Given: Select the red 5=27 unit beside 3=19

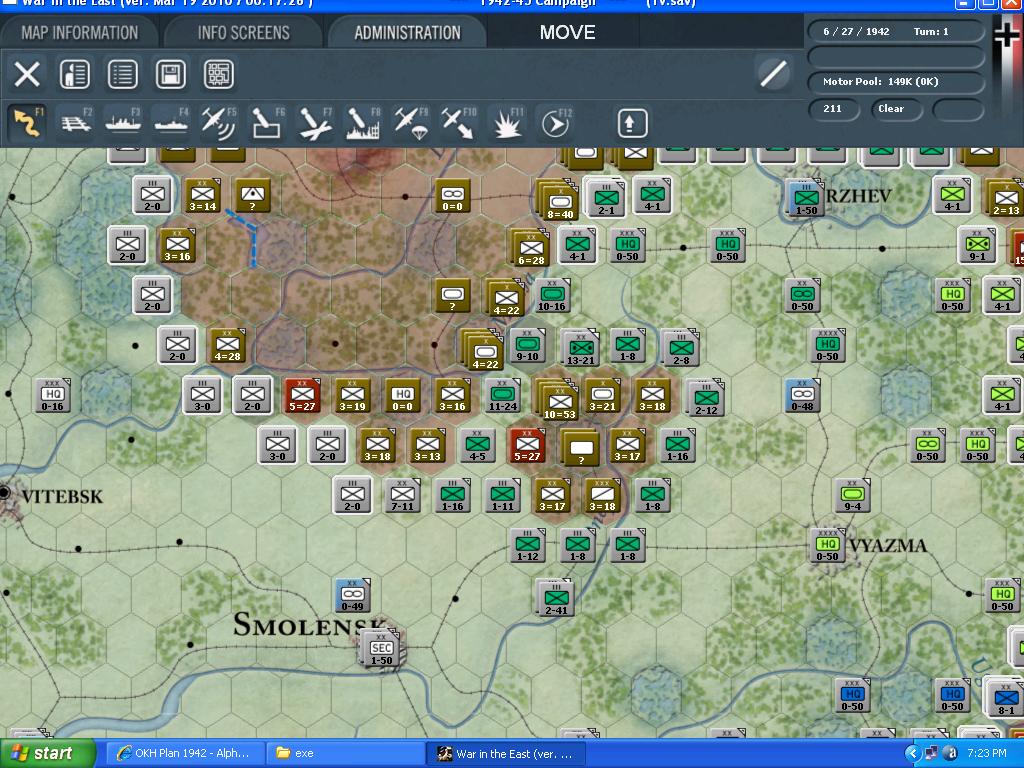Looking at the screenshot, I should (302, 395).
